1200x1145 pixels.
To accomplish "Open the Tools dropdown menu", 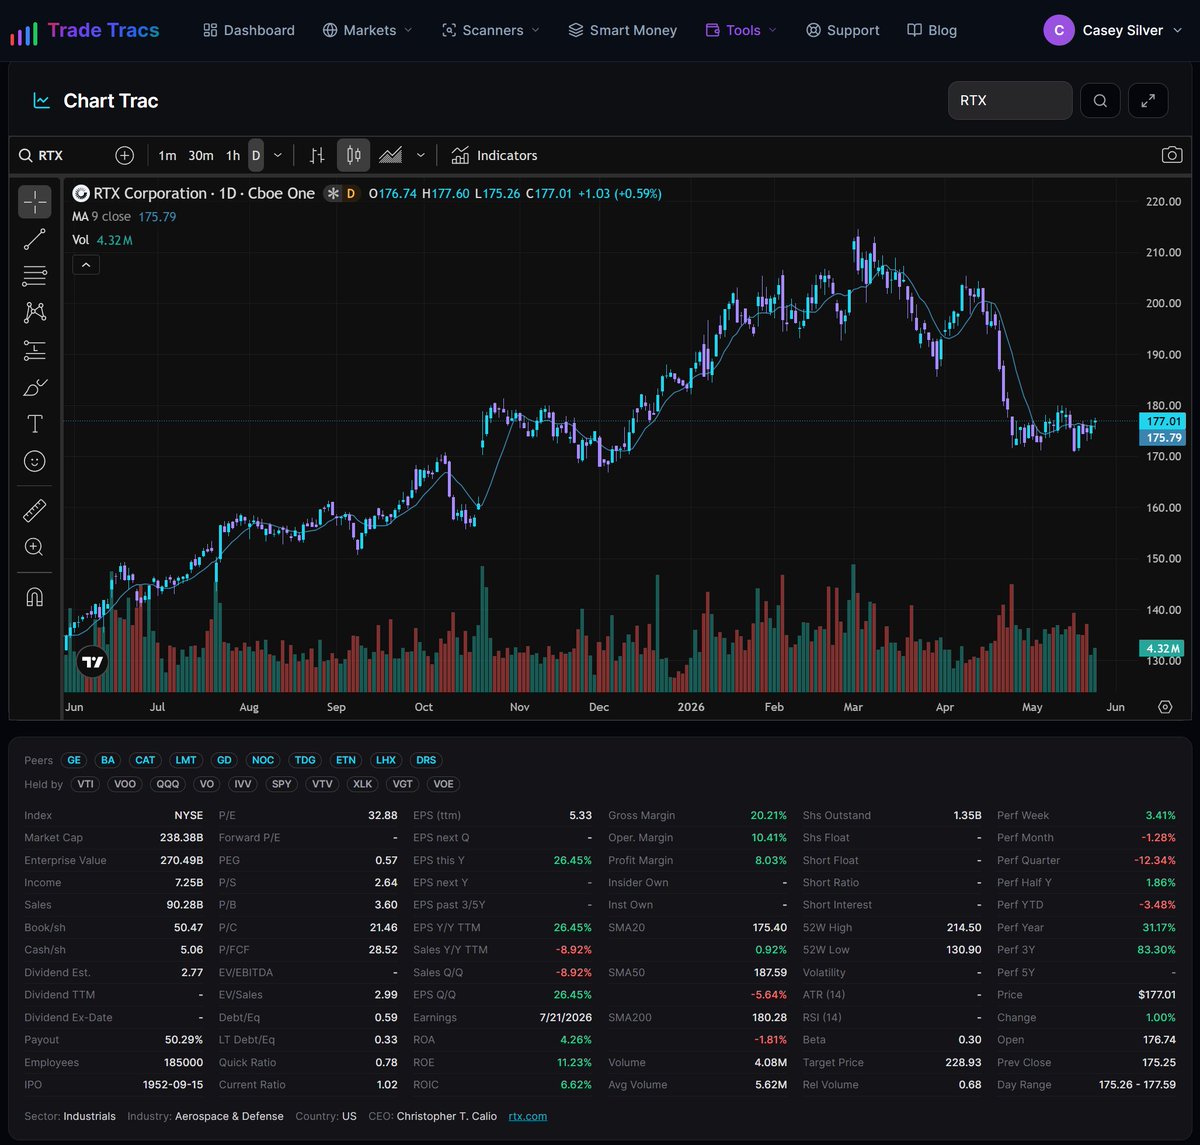I will tap(740, 30).
